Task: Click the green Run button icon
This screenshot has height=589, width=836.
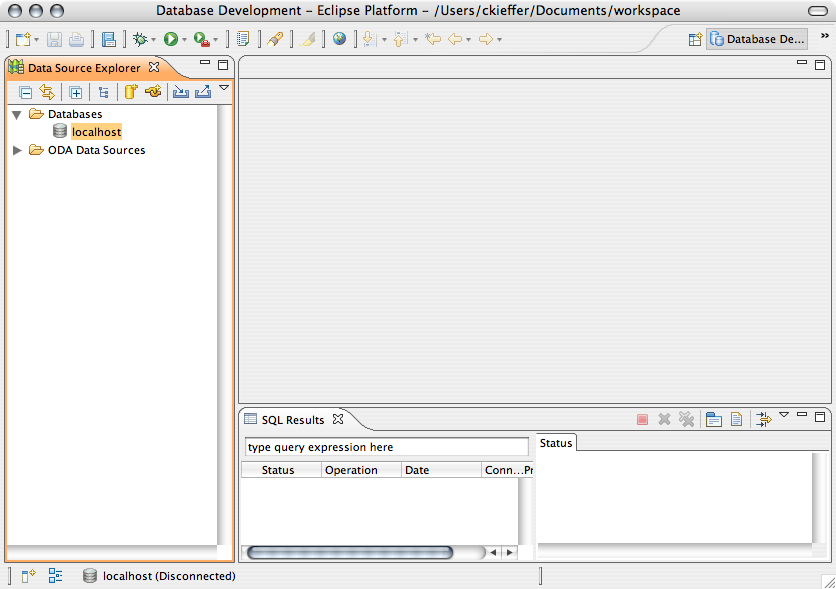Action: point(171,39)
